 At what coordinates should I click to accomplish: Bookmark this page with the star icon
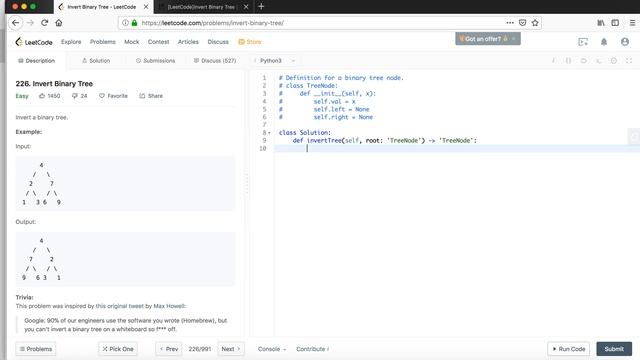coord(535,23)
